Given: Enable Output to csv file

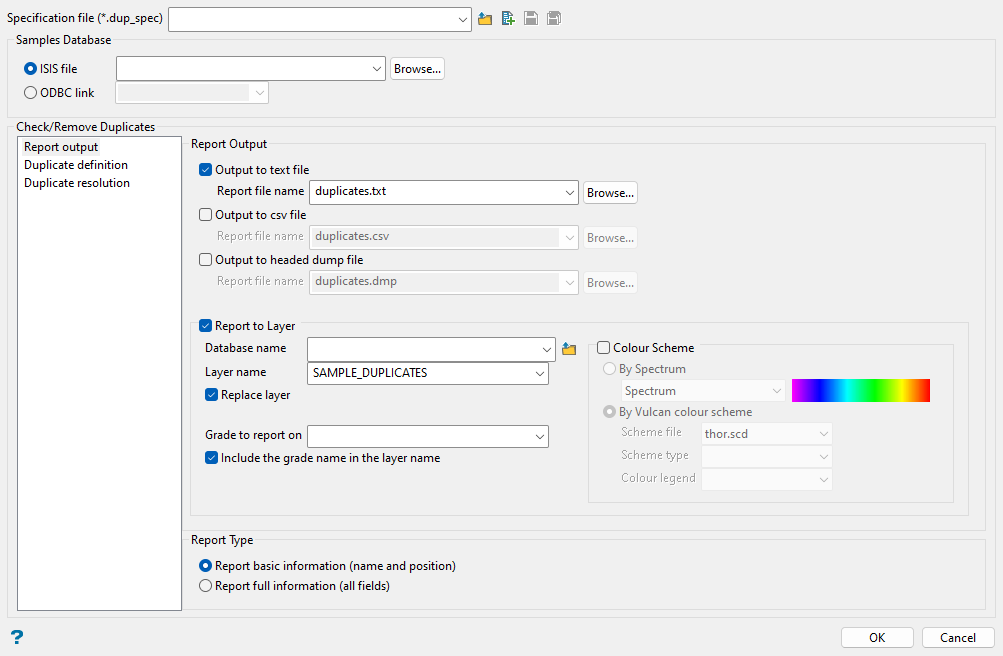Looking at the screenshot, I should click(x=206, y=214).
